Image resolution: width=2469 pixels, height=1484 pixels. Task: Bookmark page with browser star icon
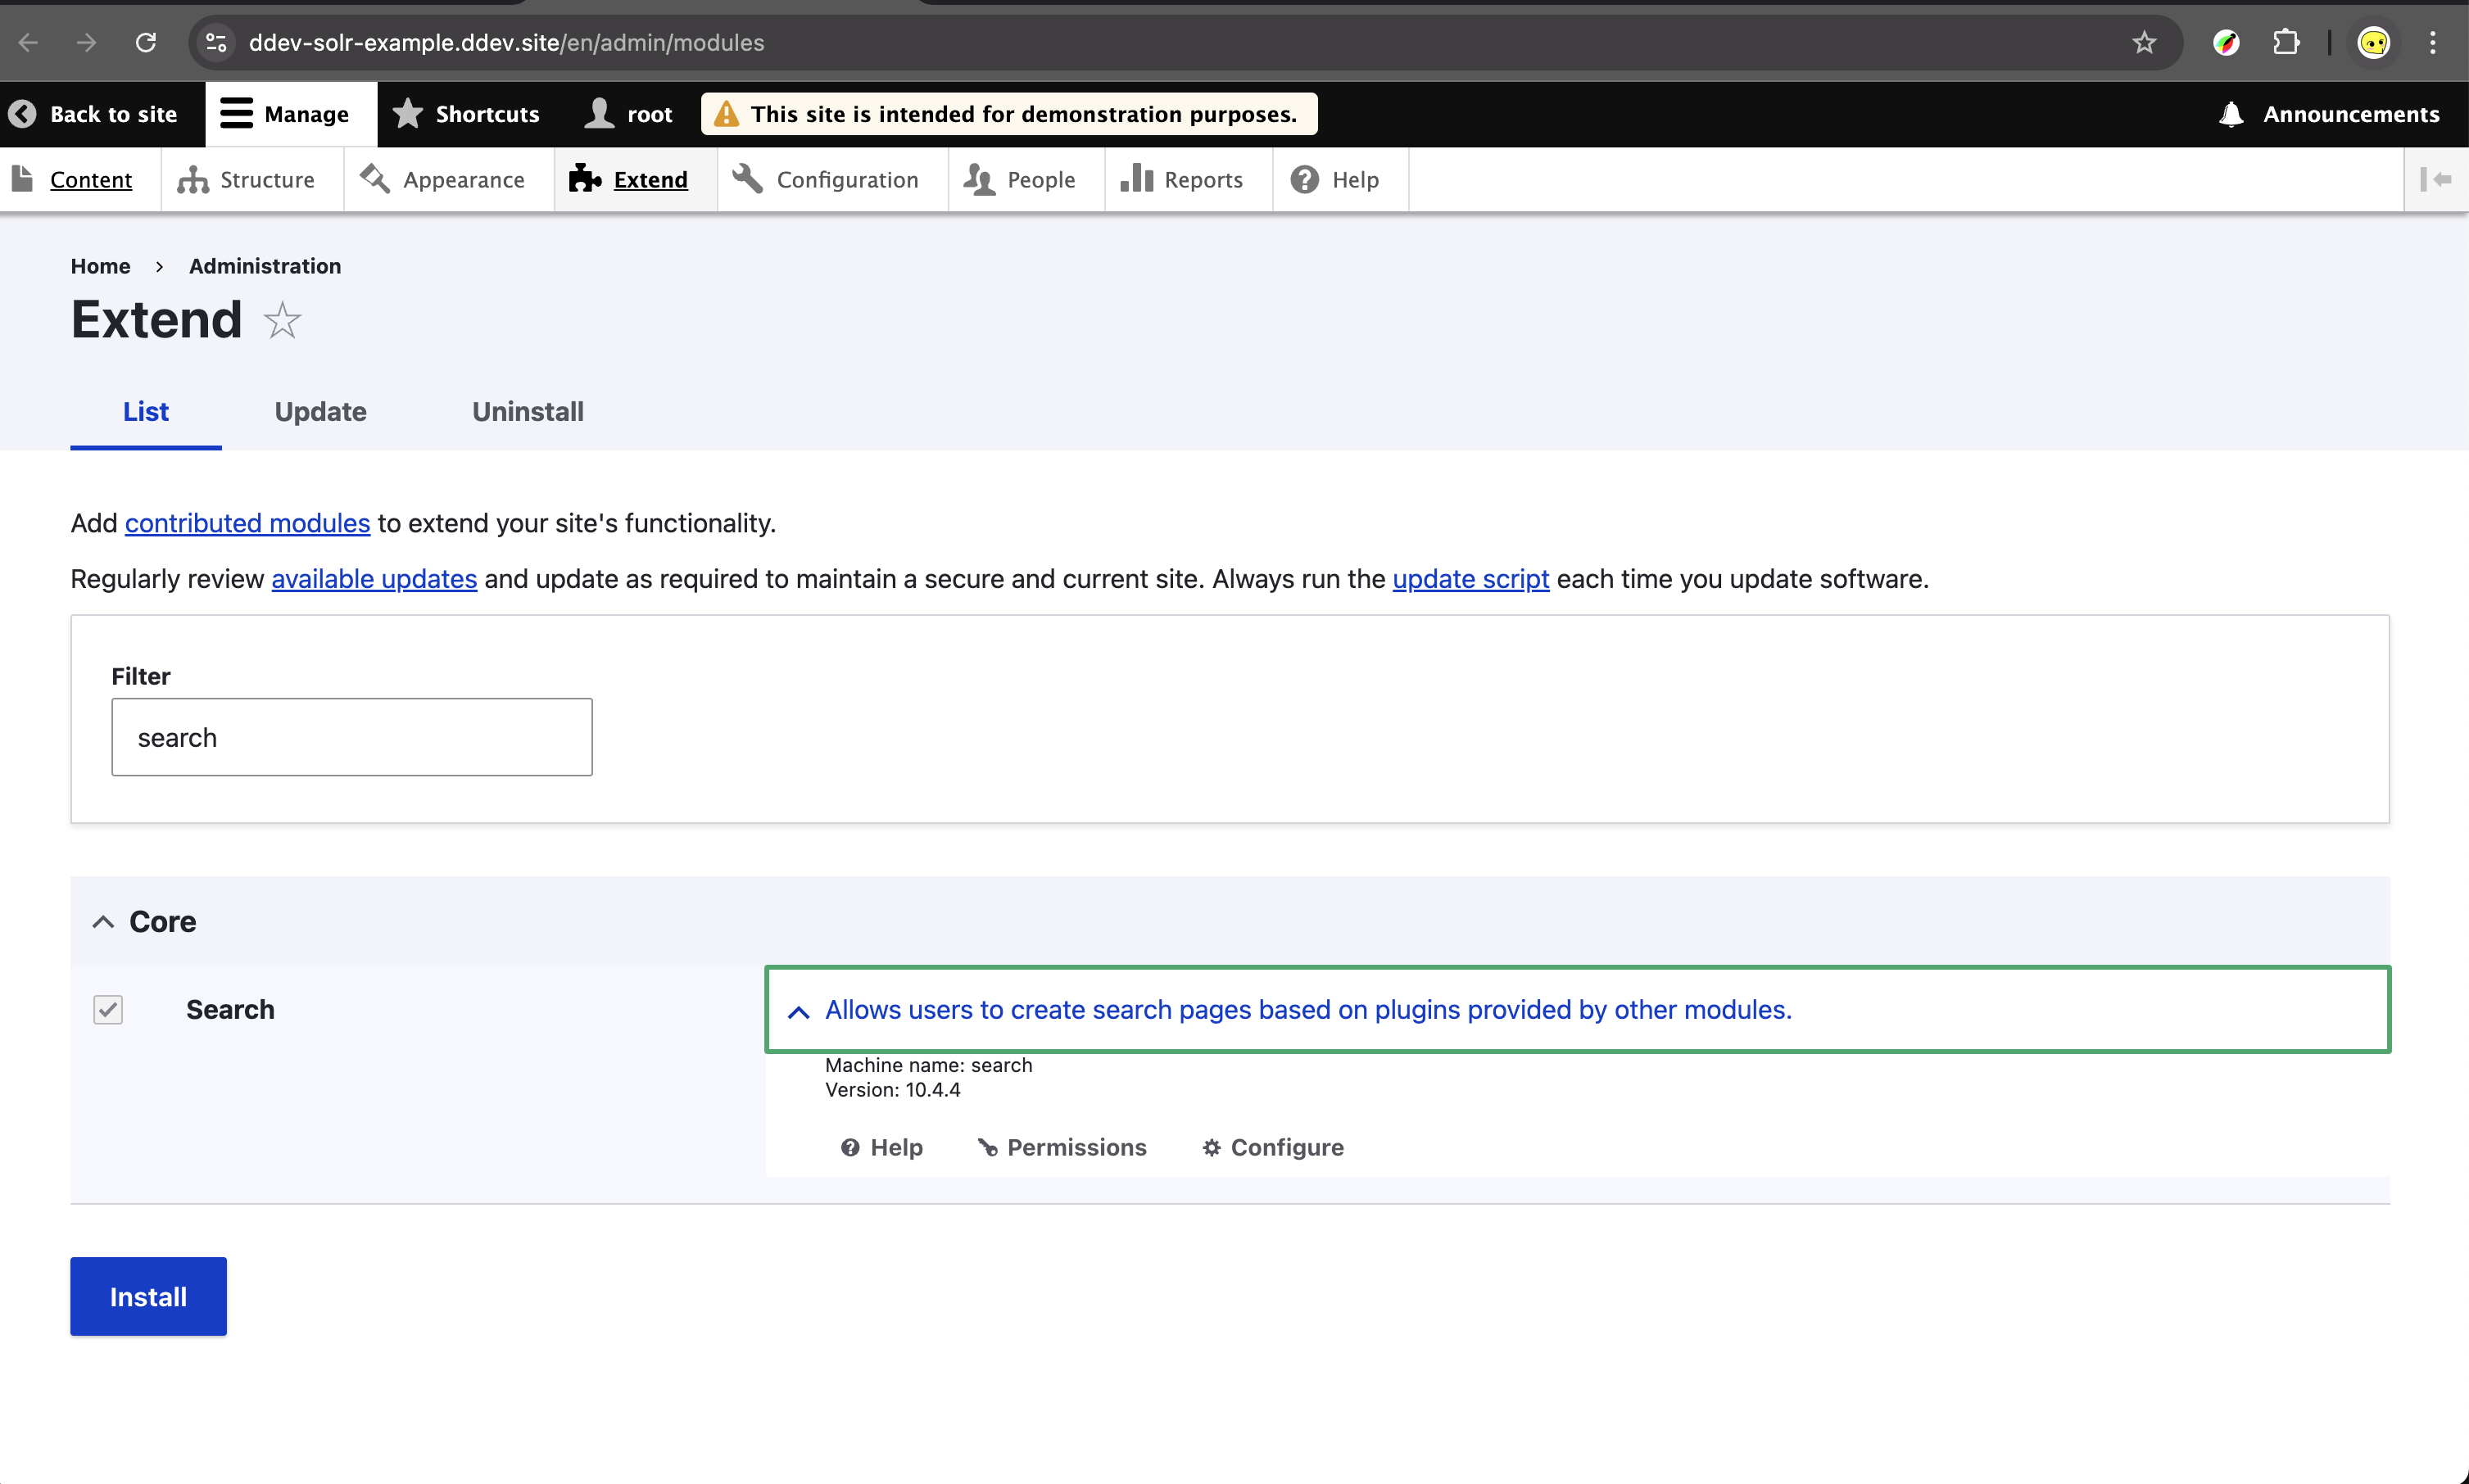pos(2143,43)
